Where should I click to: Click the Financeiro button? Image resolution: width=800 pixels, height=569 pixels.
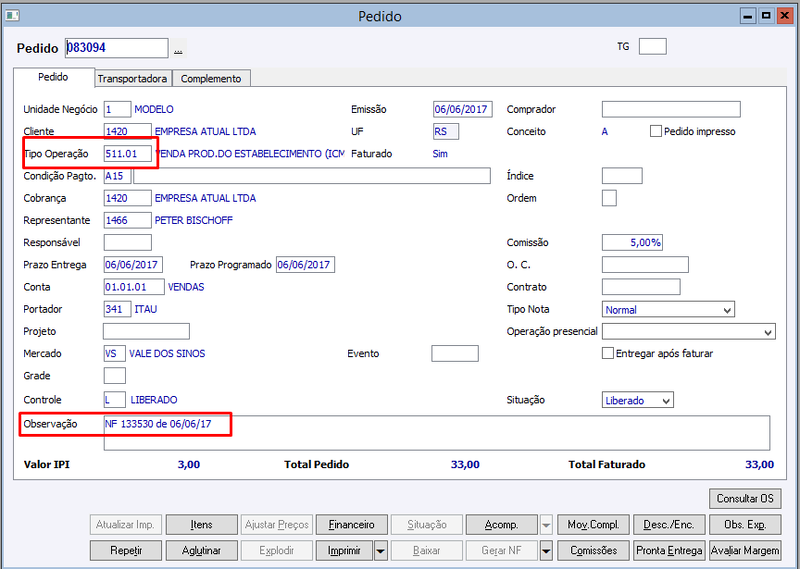coord(352,525)
